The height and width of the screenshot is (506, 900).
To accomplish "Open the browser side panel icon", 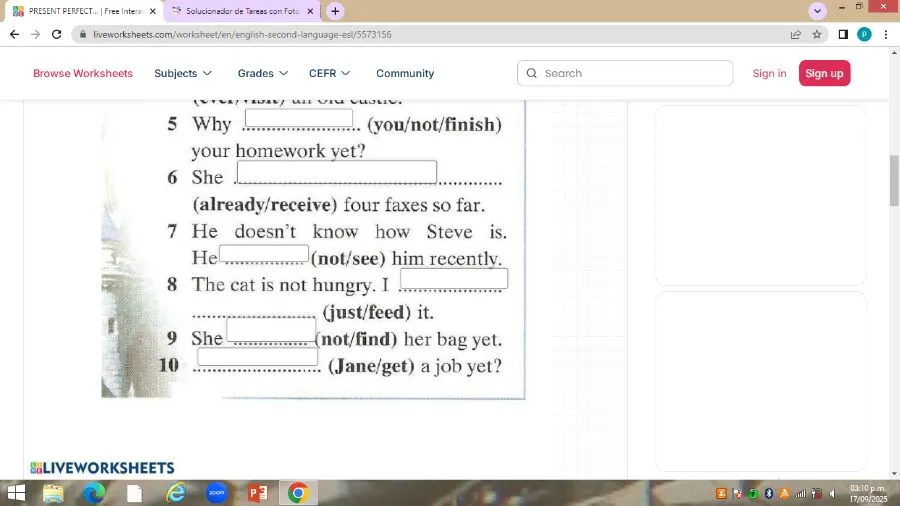I will tap(843, 34).
